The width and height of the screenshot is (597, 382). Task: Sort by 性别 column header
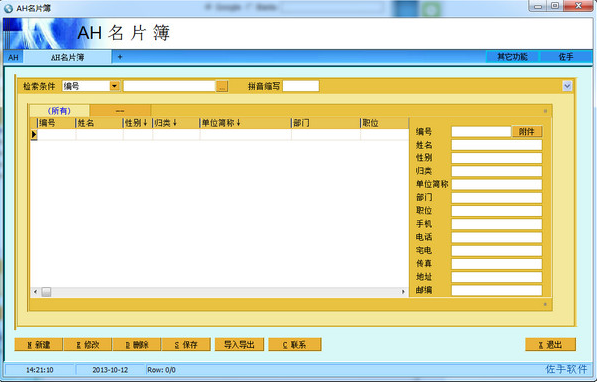[137, 123]
